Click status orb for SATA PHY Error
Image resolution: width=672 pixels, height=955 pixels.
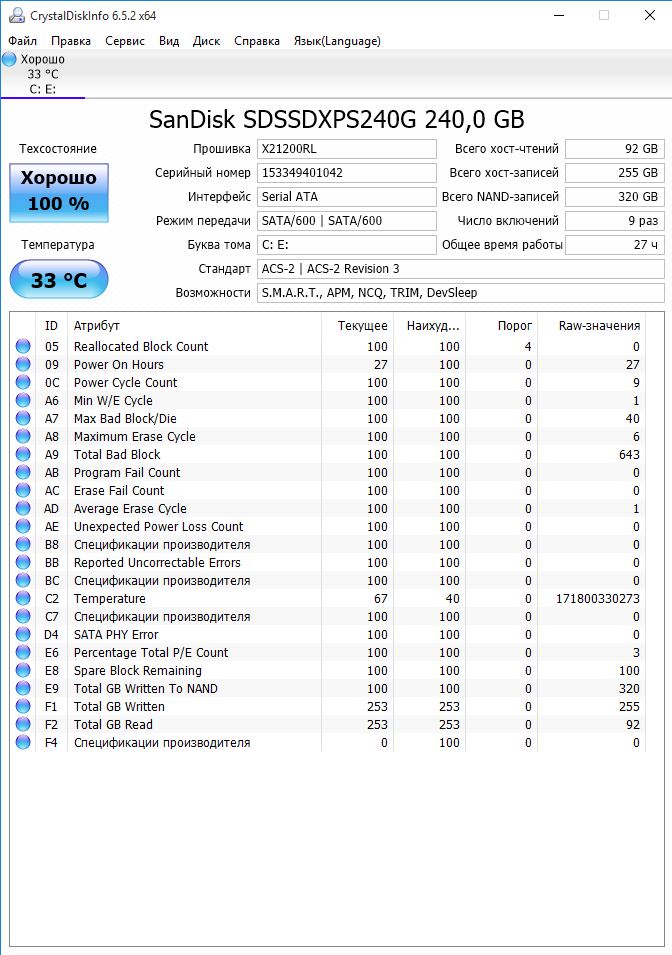pos(23,634)
